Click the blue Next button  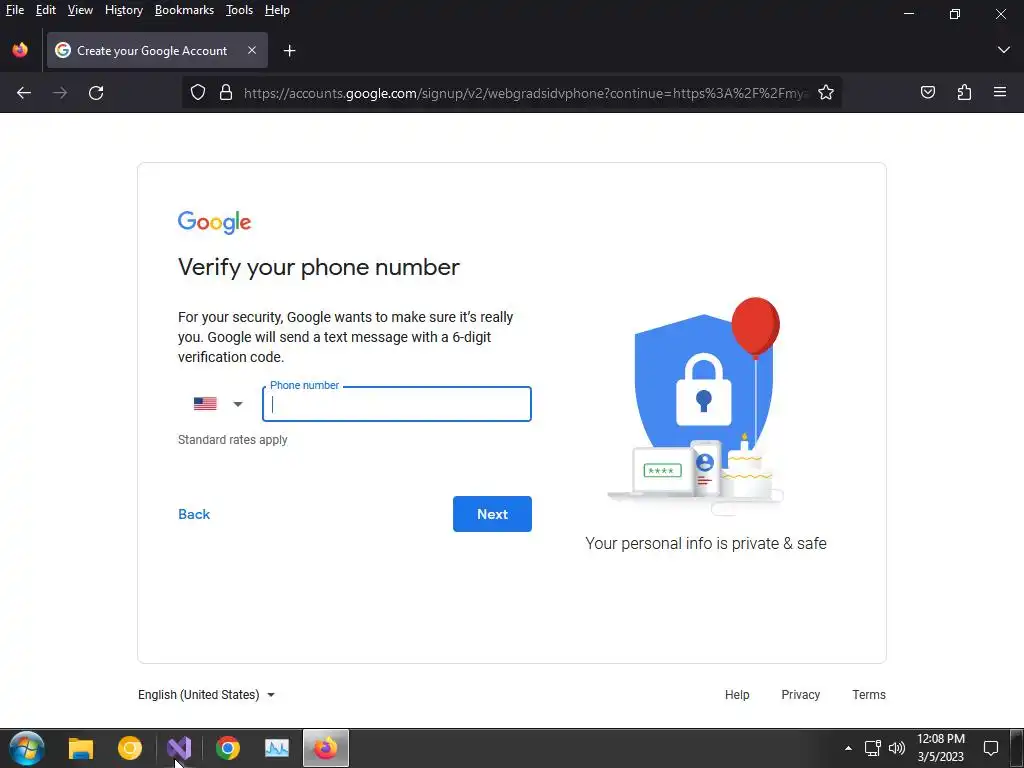click(x=492, y=514)
